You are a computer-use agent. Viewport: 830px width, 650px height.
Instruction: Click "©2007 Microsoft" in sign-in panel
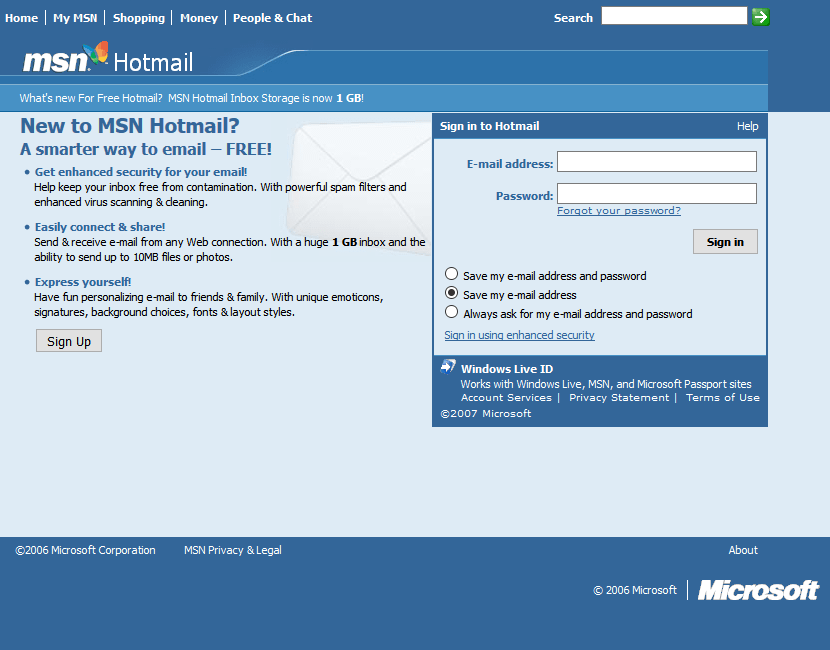pyautogui.click(x=486, y=413)
